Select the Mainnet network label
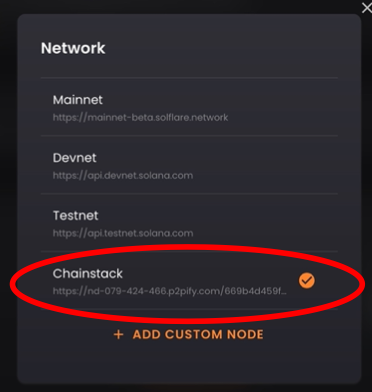This screenshot has height=392, width=372. pyautogui.click(x=78, y=100)
